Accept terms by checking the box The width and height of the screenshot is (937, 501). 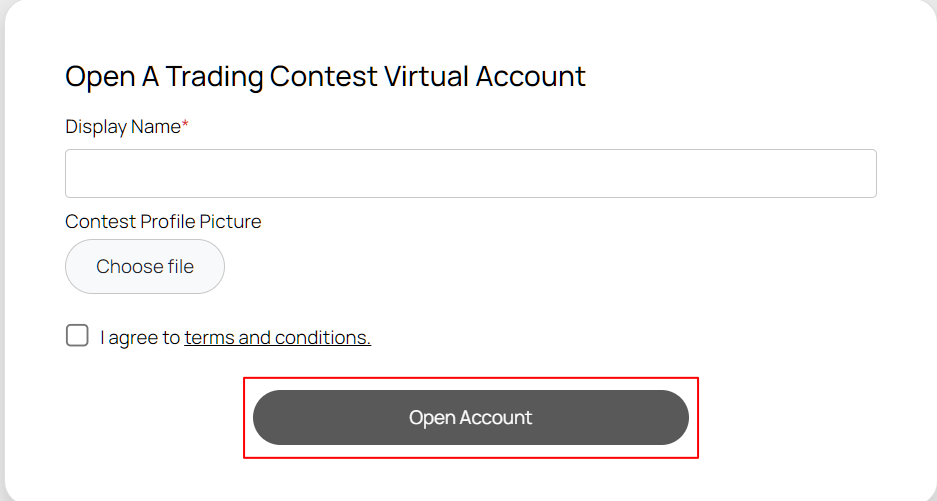pyautogui.click(x=77, y=336)
